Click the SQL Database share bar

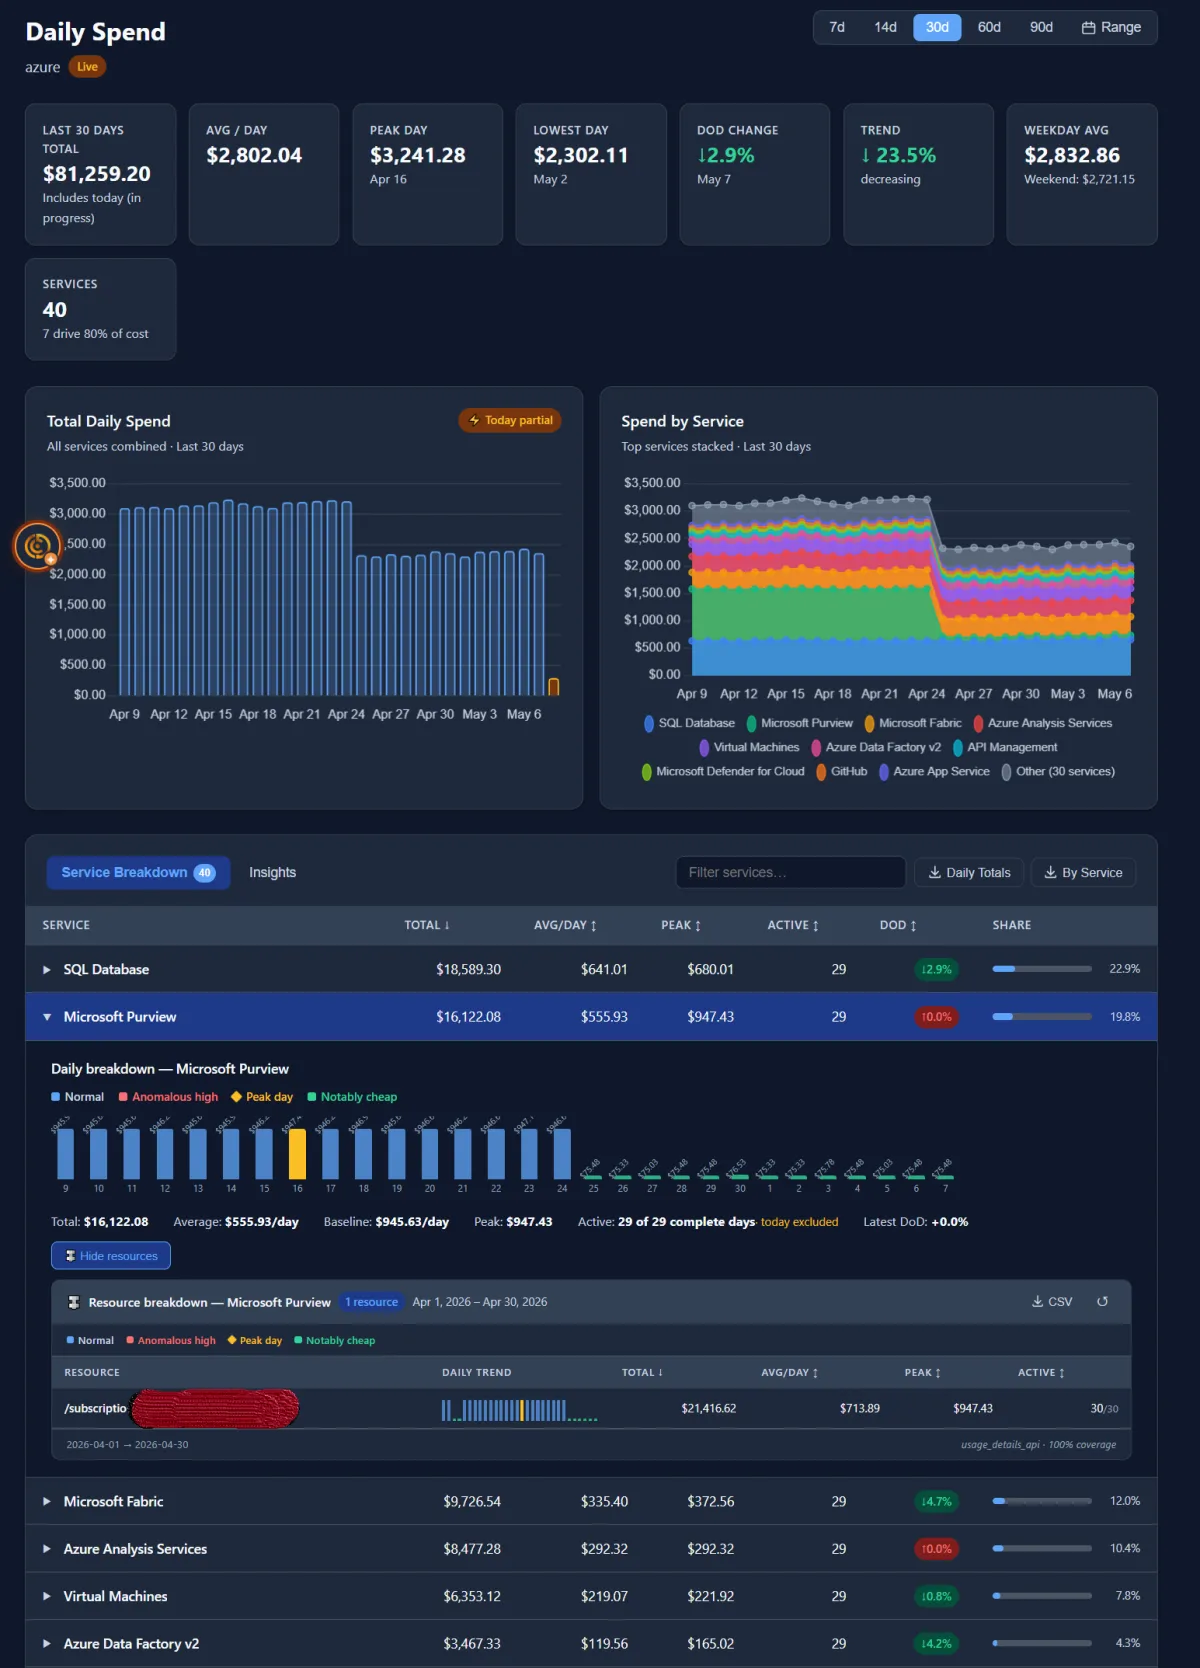coord(1042,969)
